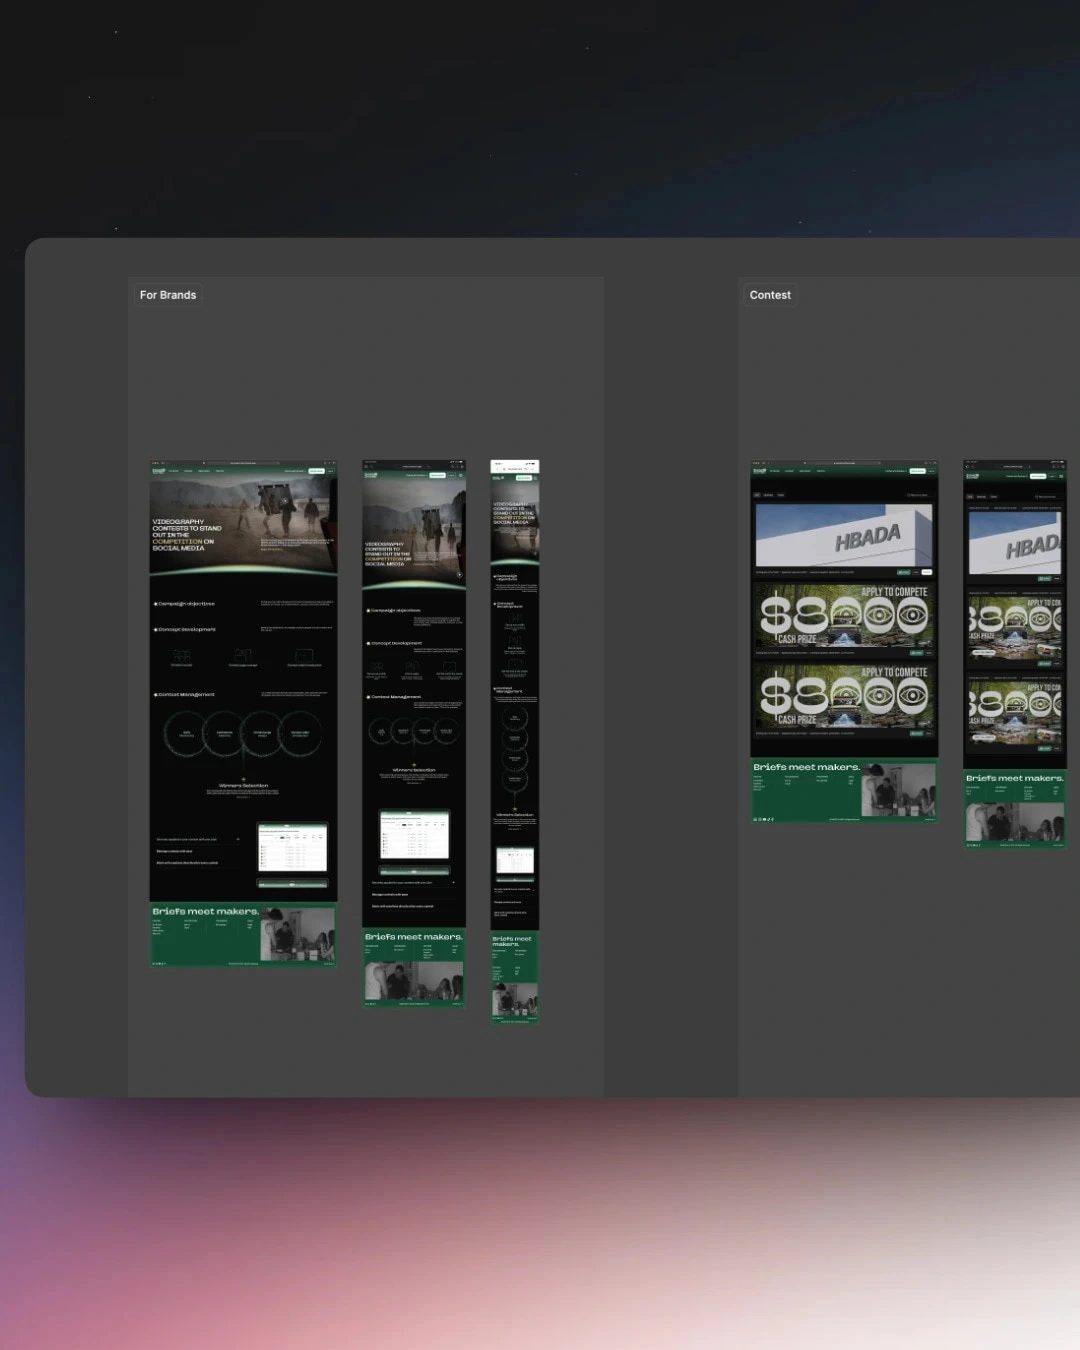This screenshot has height=1350, width=1080.
Task: Click "Briefs meet makers." in For Brands tablet footer
Action: click(x=414, y=937)
